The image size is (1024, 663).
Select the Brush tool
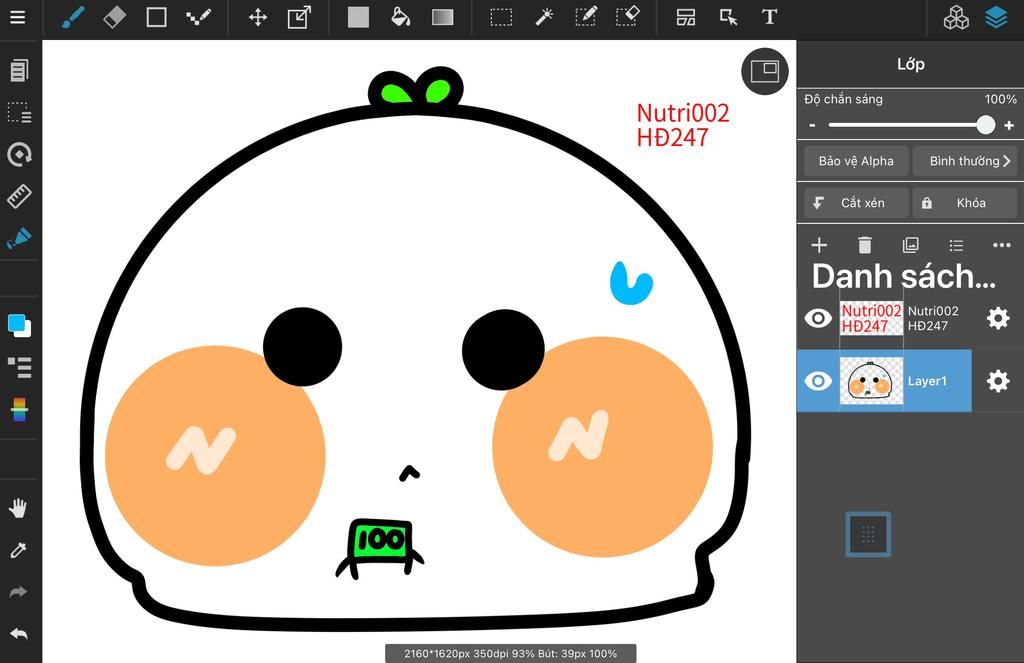point(72,17)
